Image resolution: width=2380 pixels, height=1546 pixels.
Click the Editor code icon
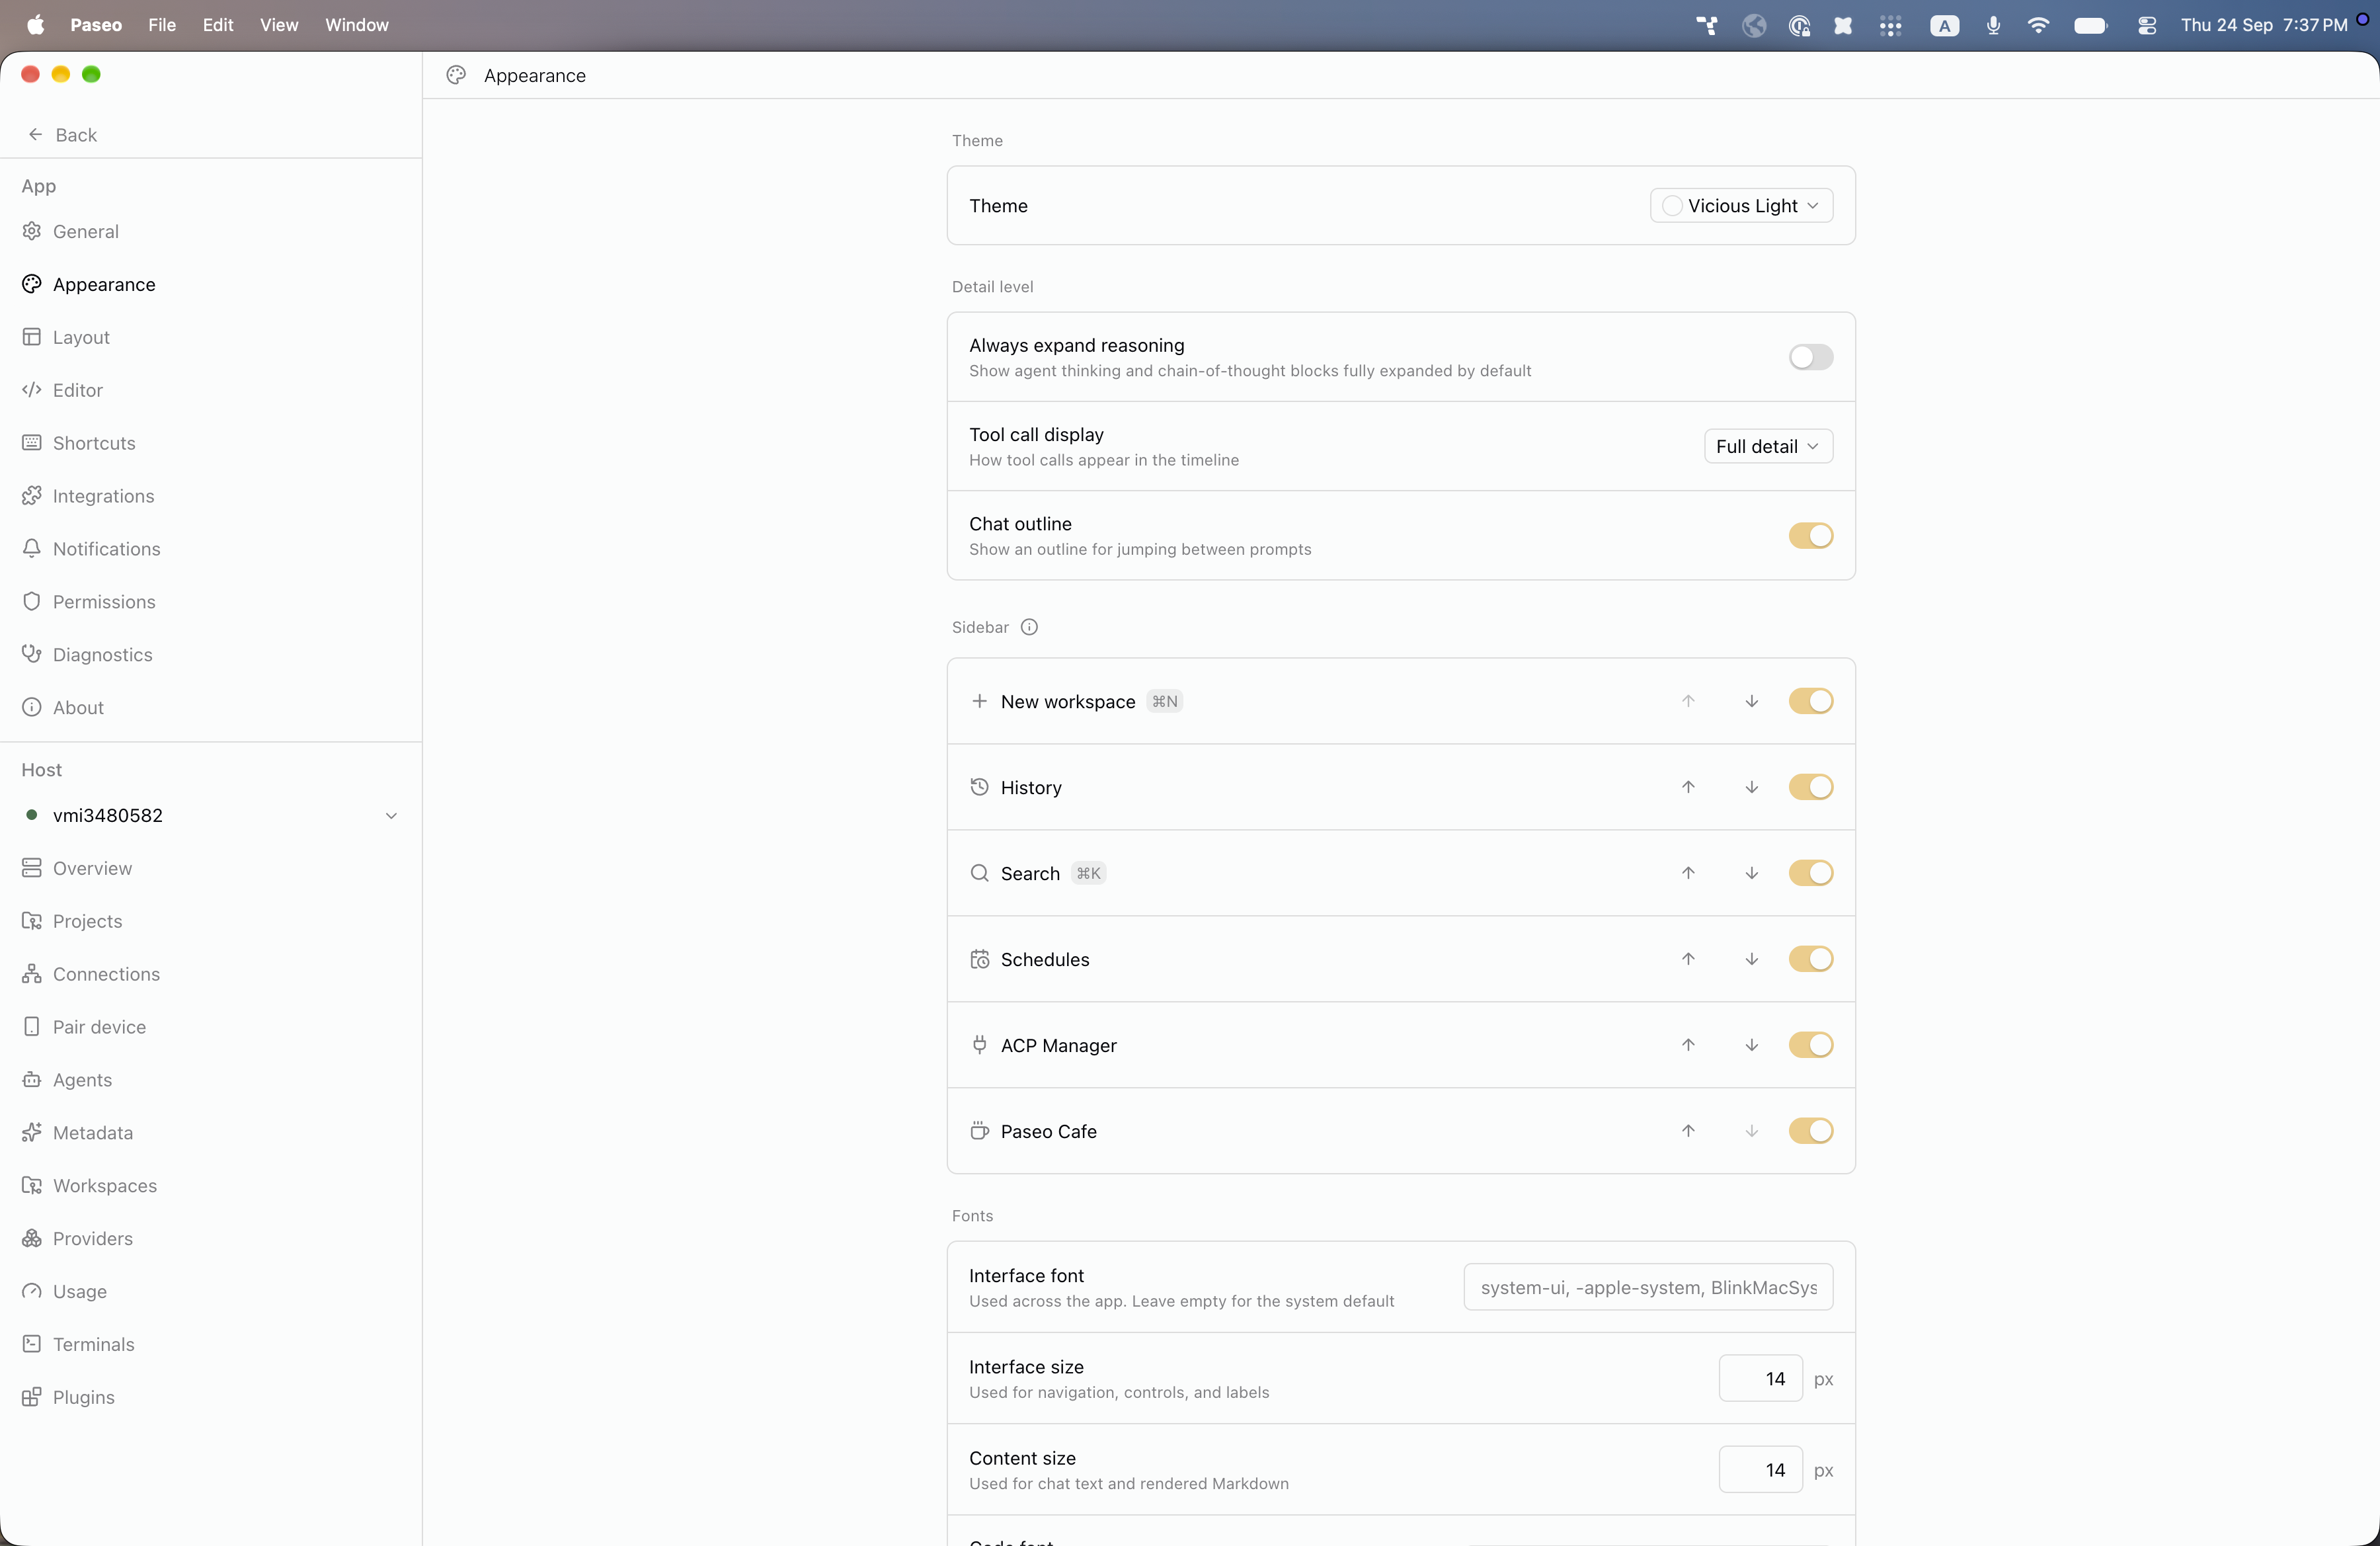tap(32, 390)
